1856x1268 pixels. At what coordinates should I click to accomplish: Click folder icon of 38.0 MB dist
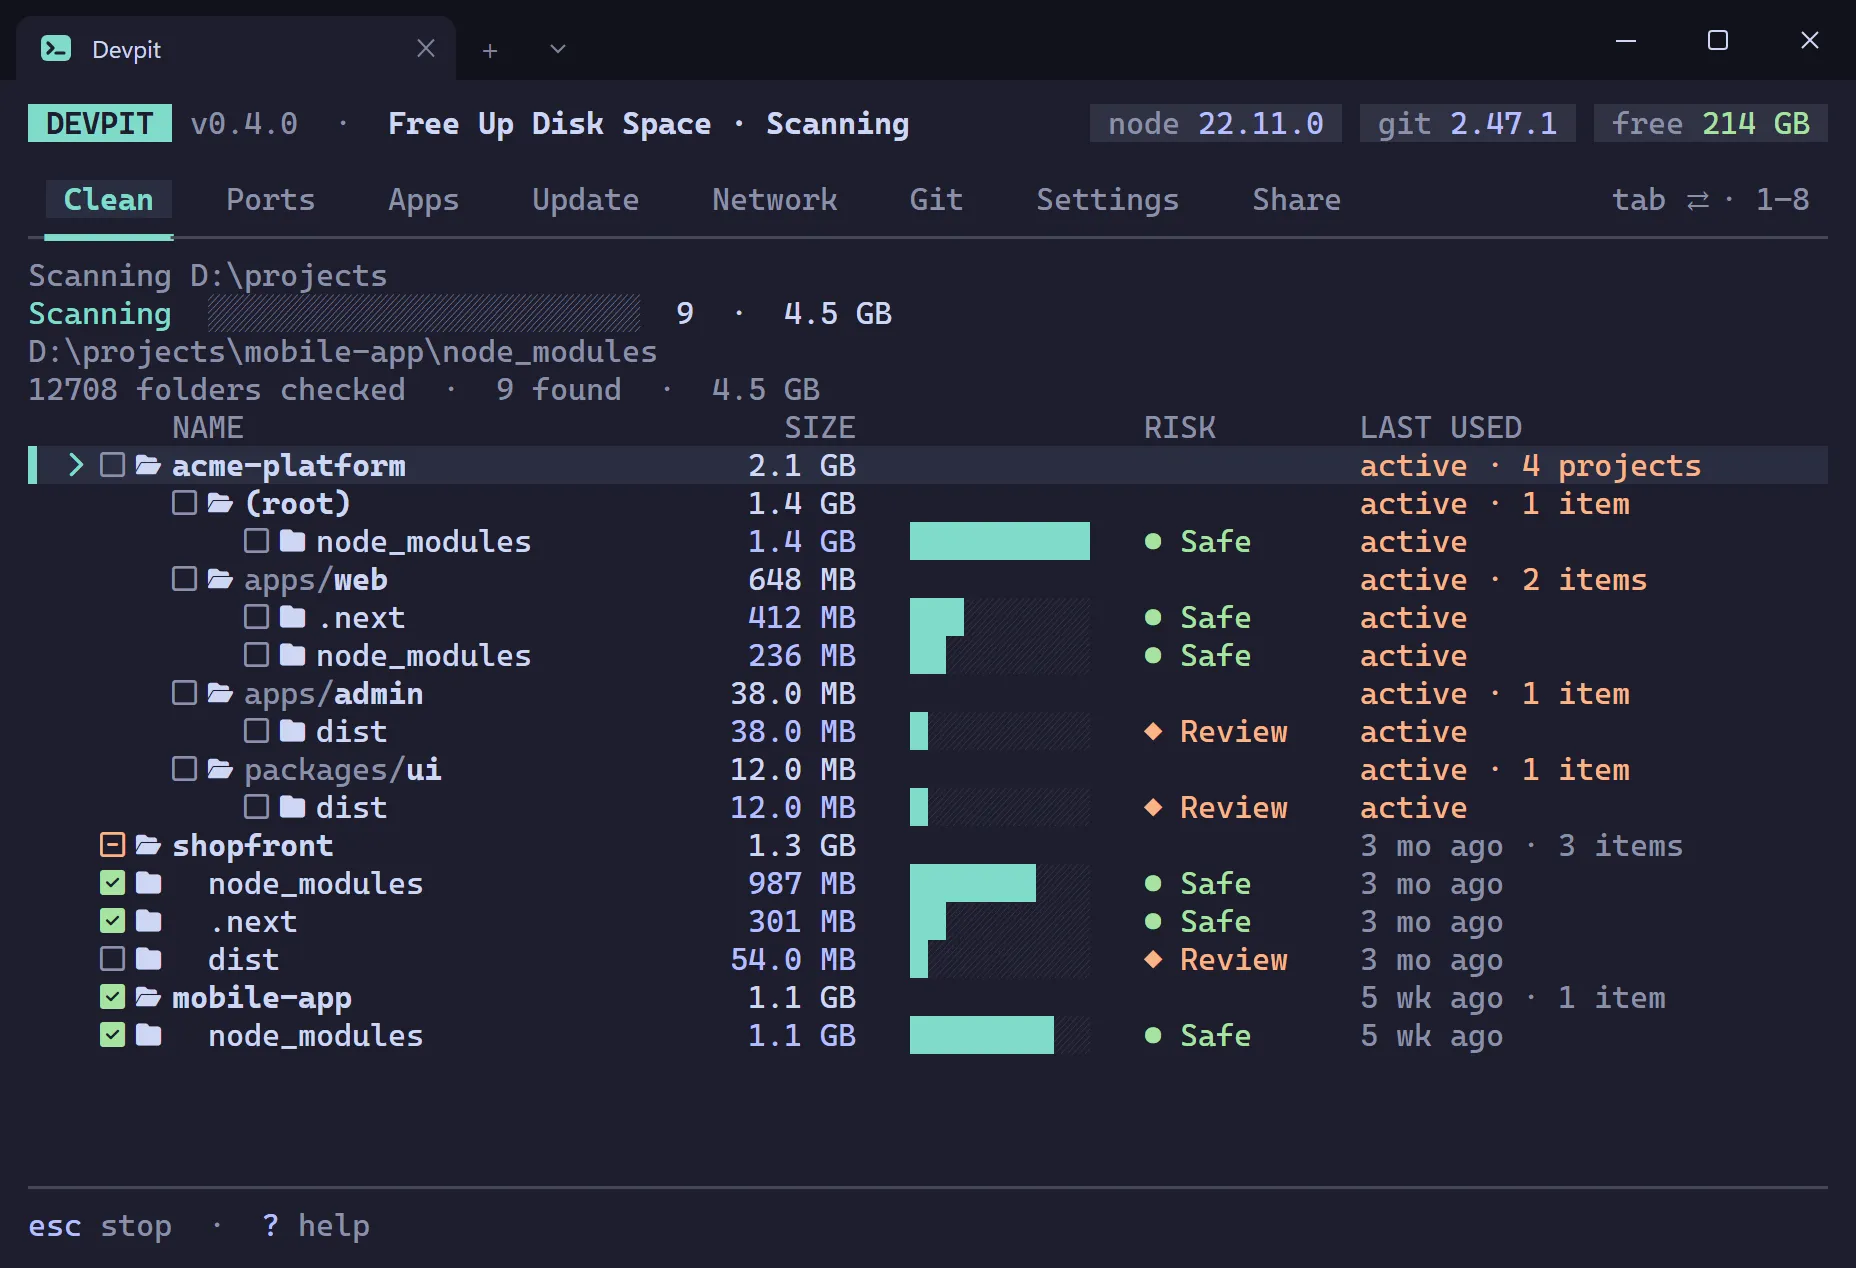292,731
